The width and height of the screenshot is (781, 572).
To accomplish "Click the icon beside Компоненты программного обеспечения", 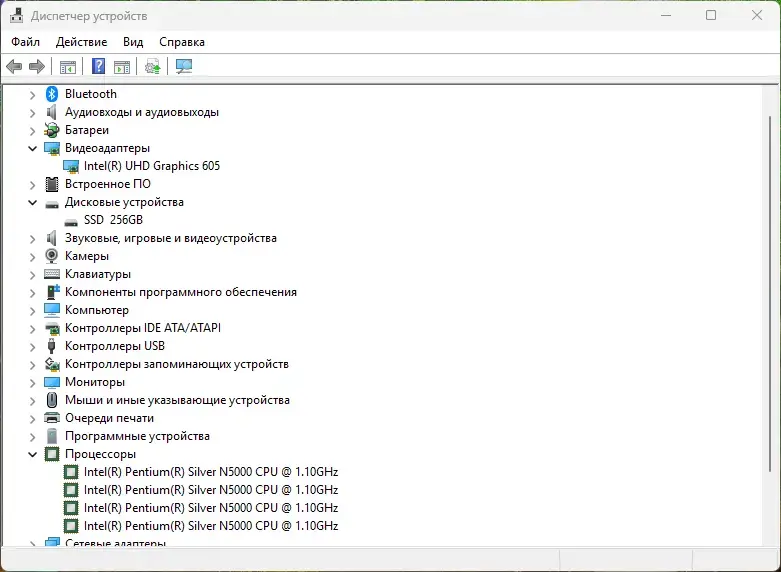I will click(x=52, y=291).
